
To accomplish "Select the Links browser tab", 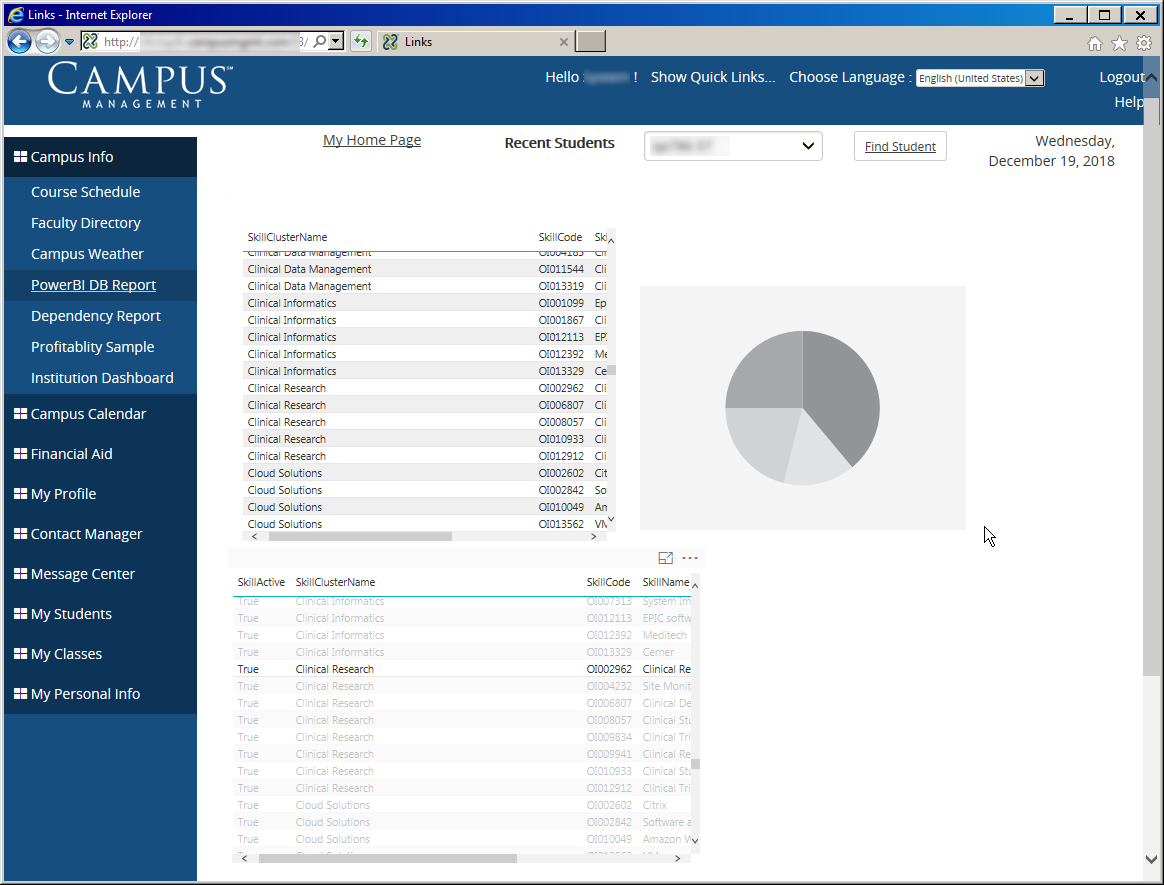I will pyautogui.click(x=471, y=42).
